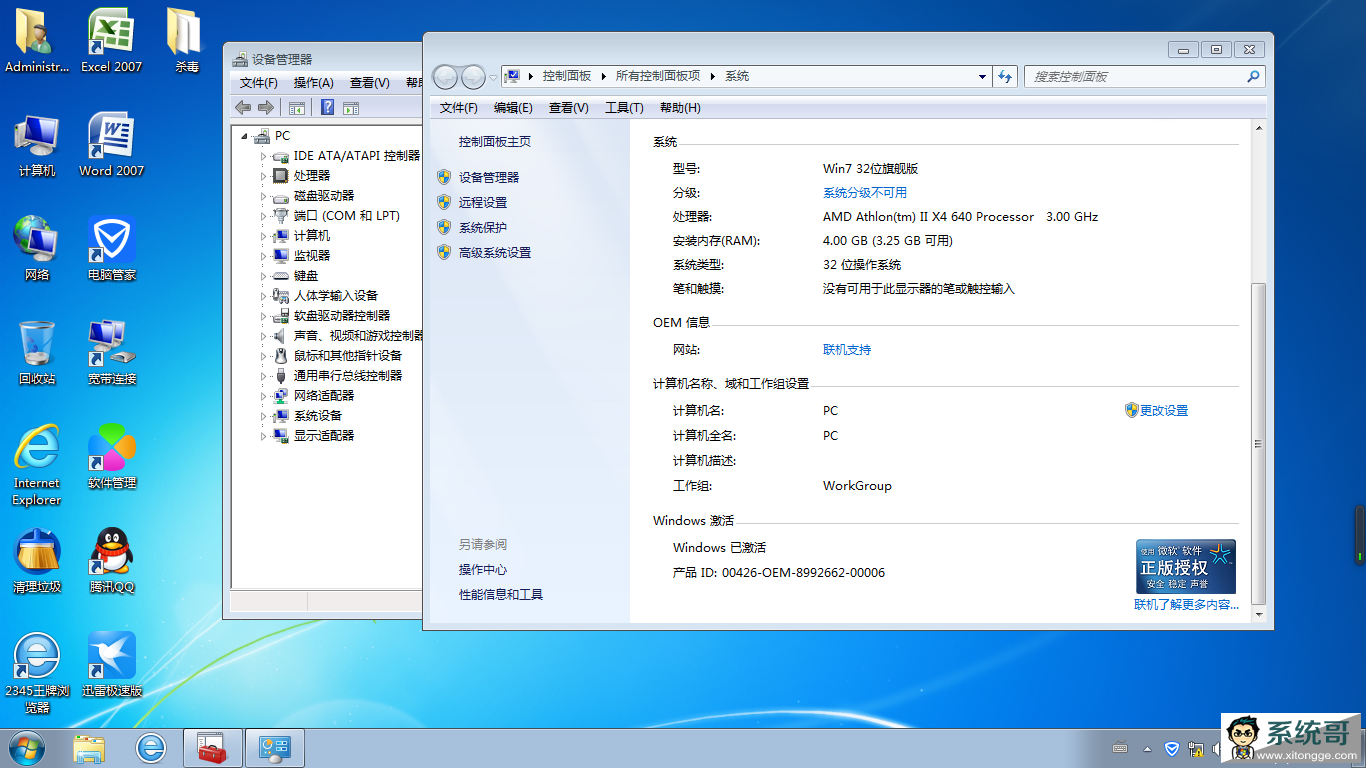Click Control Panel taskbar button
1366x768 pixels.
274,748
